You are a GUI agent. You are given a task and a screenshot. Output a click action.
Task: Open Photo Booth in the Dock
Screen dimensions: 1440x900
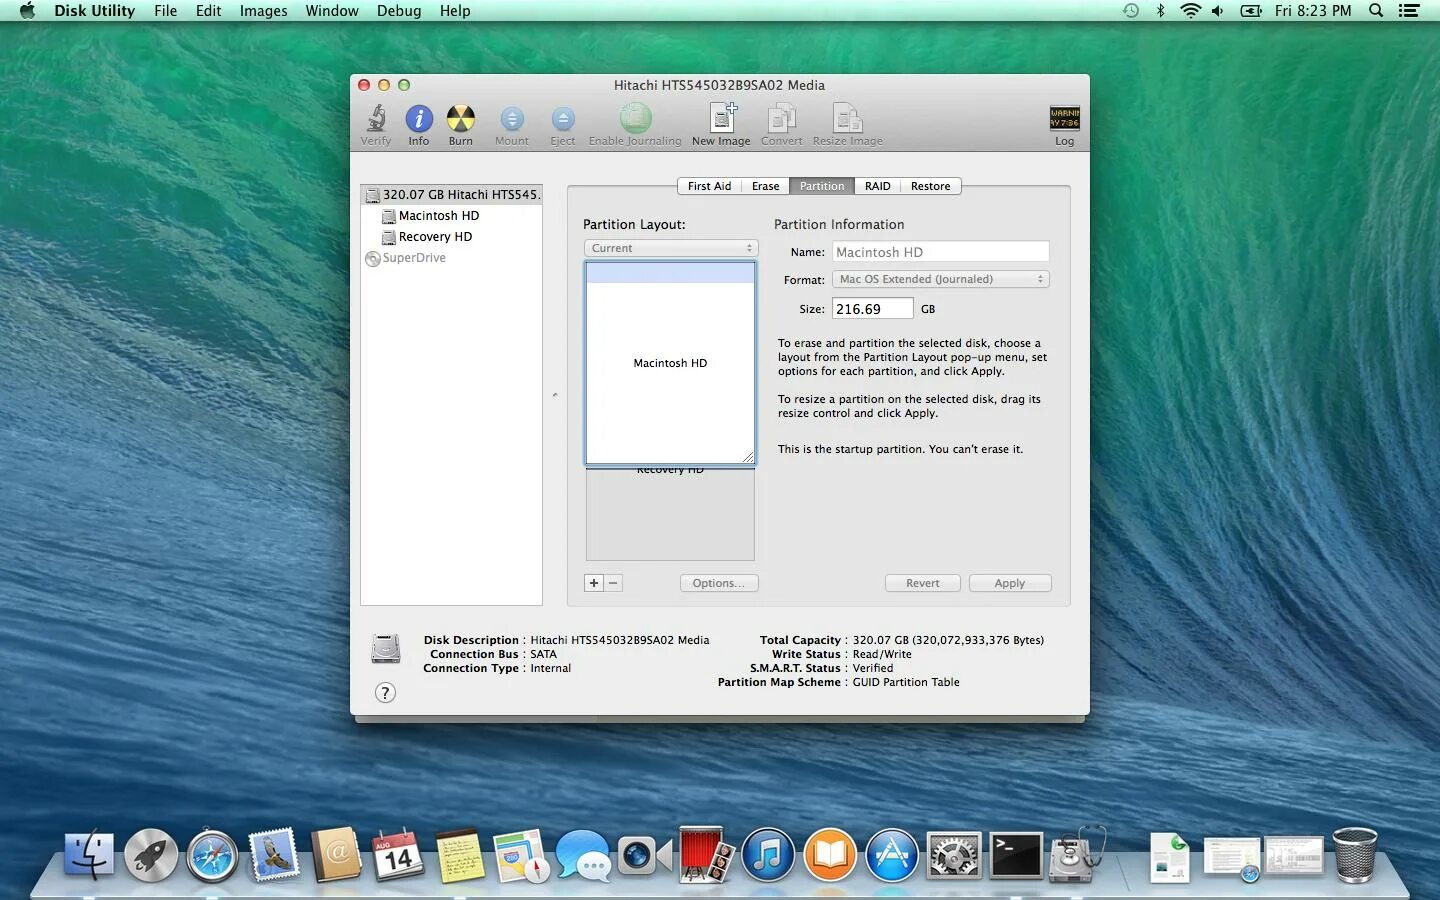point(706,855)
